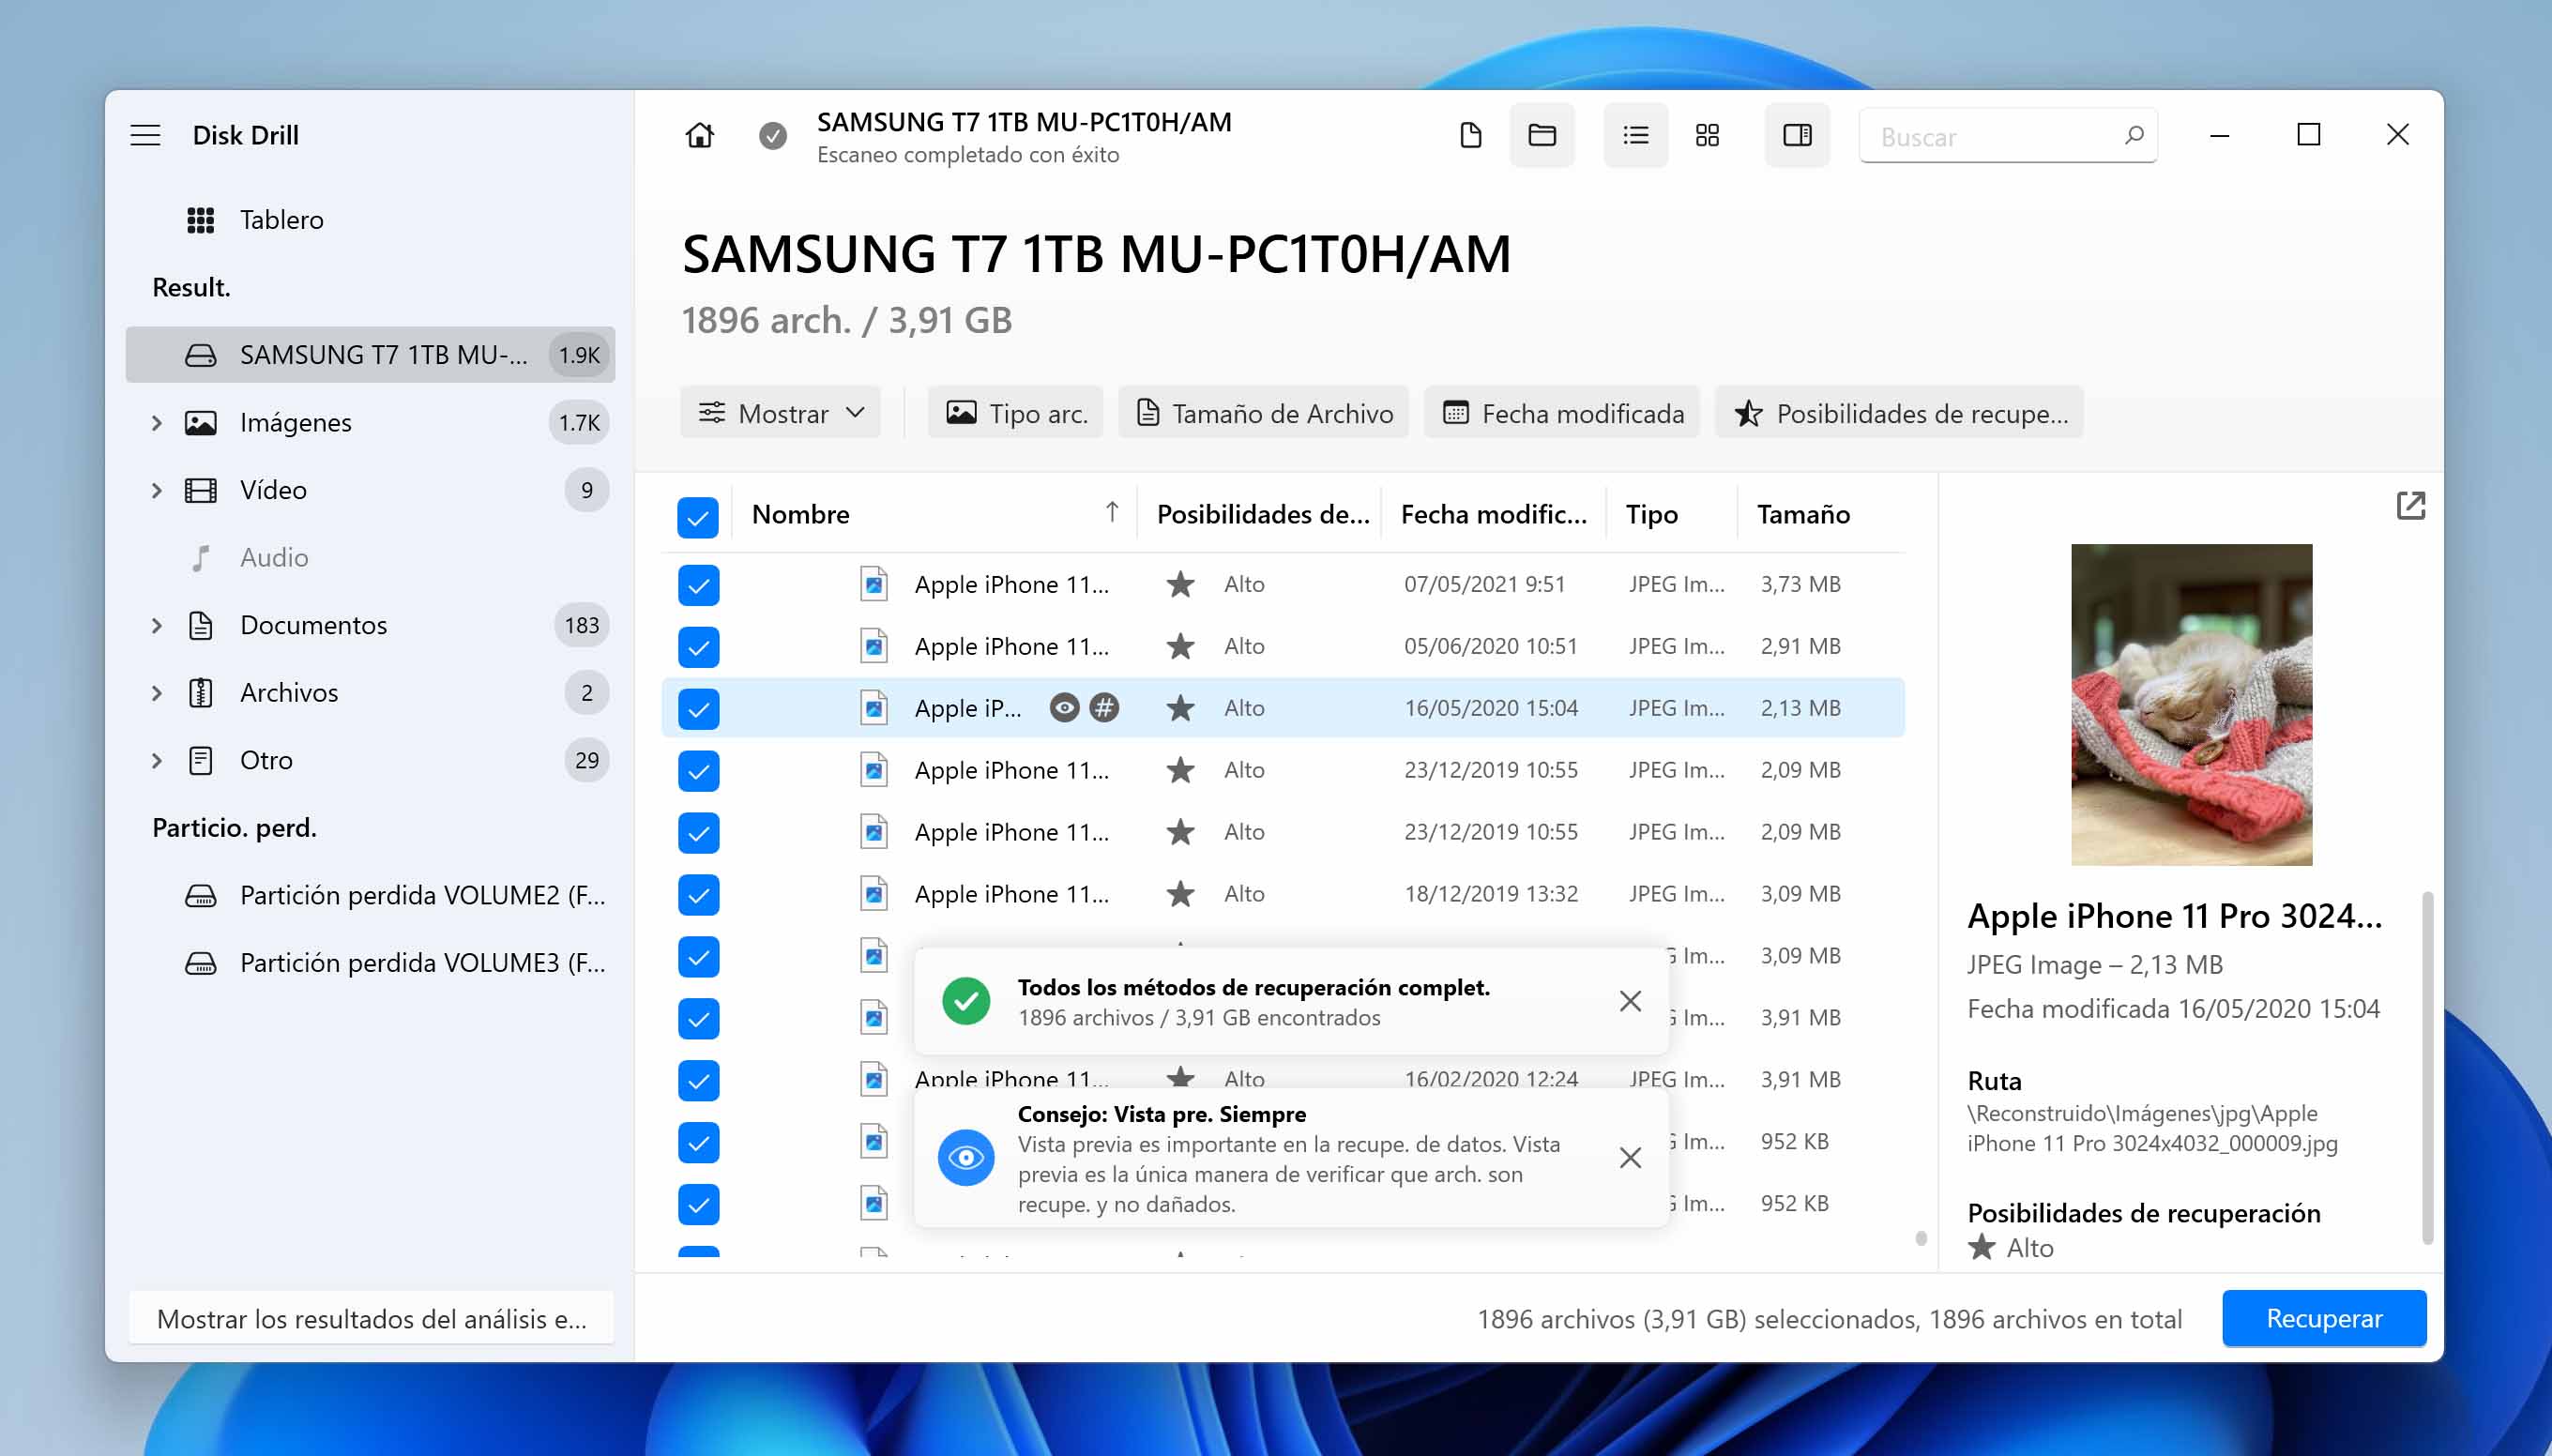Image resolution: width=2552 pixels, height=1456 pixels.
Task: Sort by the Fecha modific... column header
Action: (1493, 514)
